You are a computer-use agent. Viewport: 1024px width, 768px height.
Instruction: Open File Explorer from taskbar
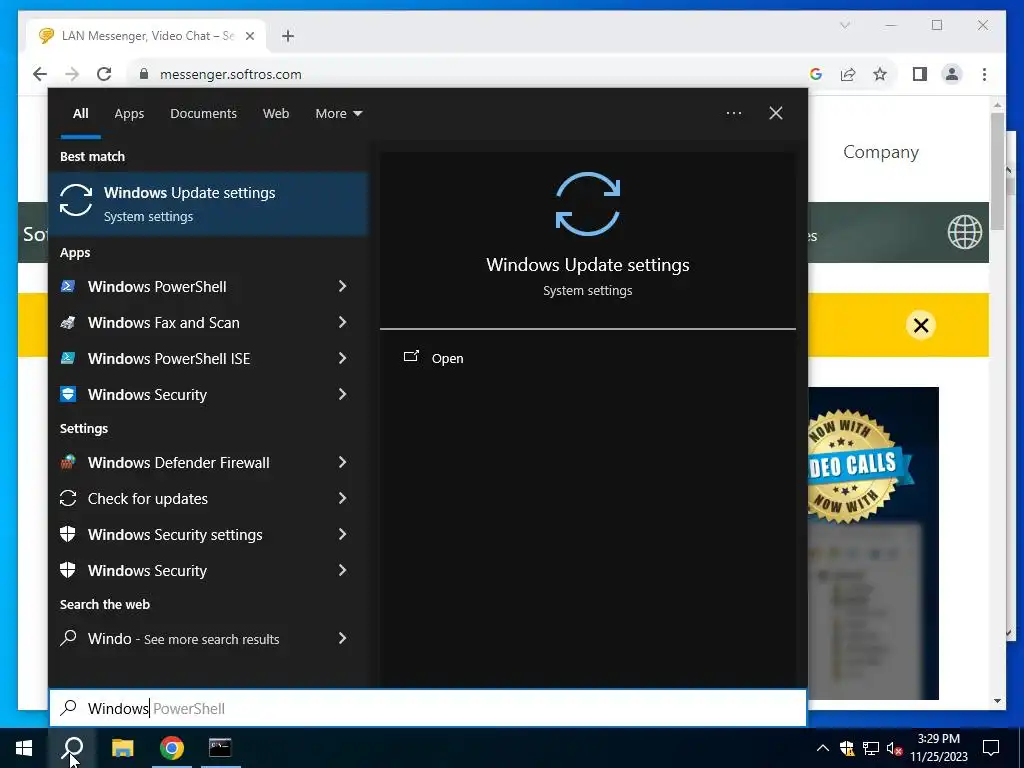(122, 748)
